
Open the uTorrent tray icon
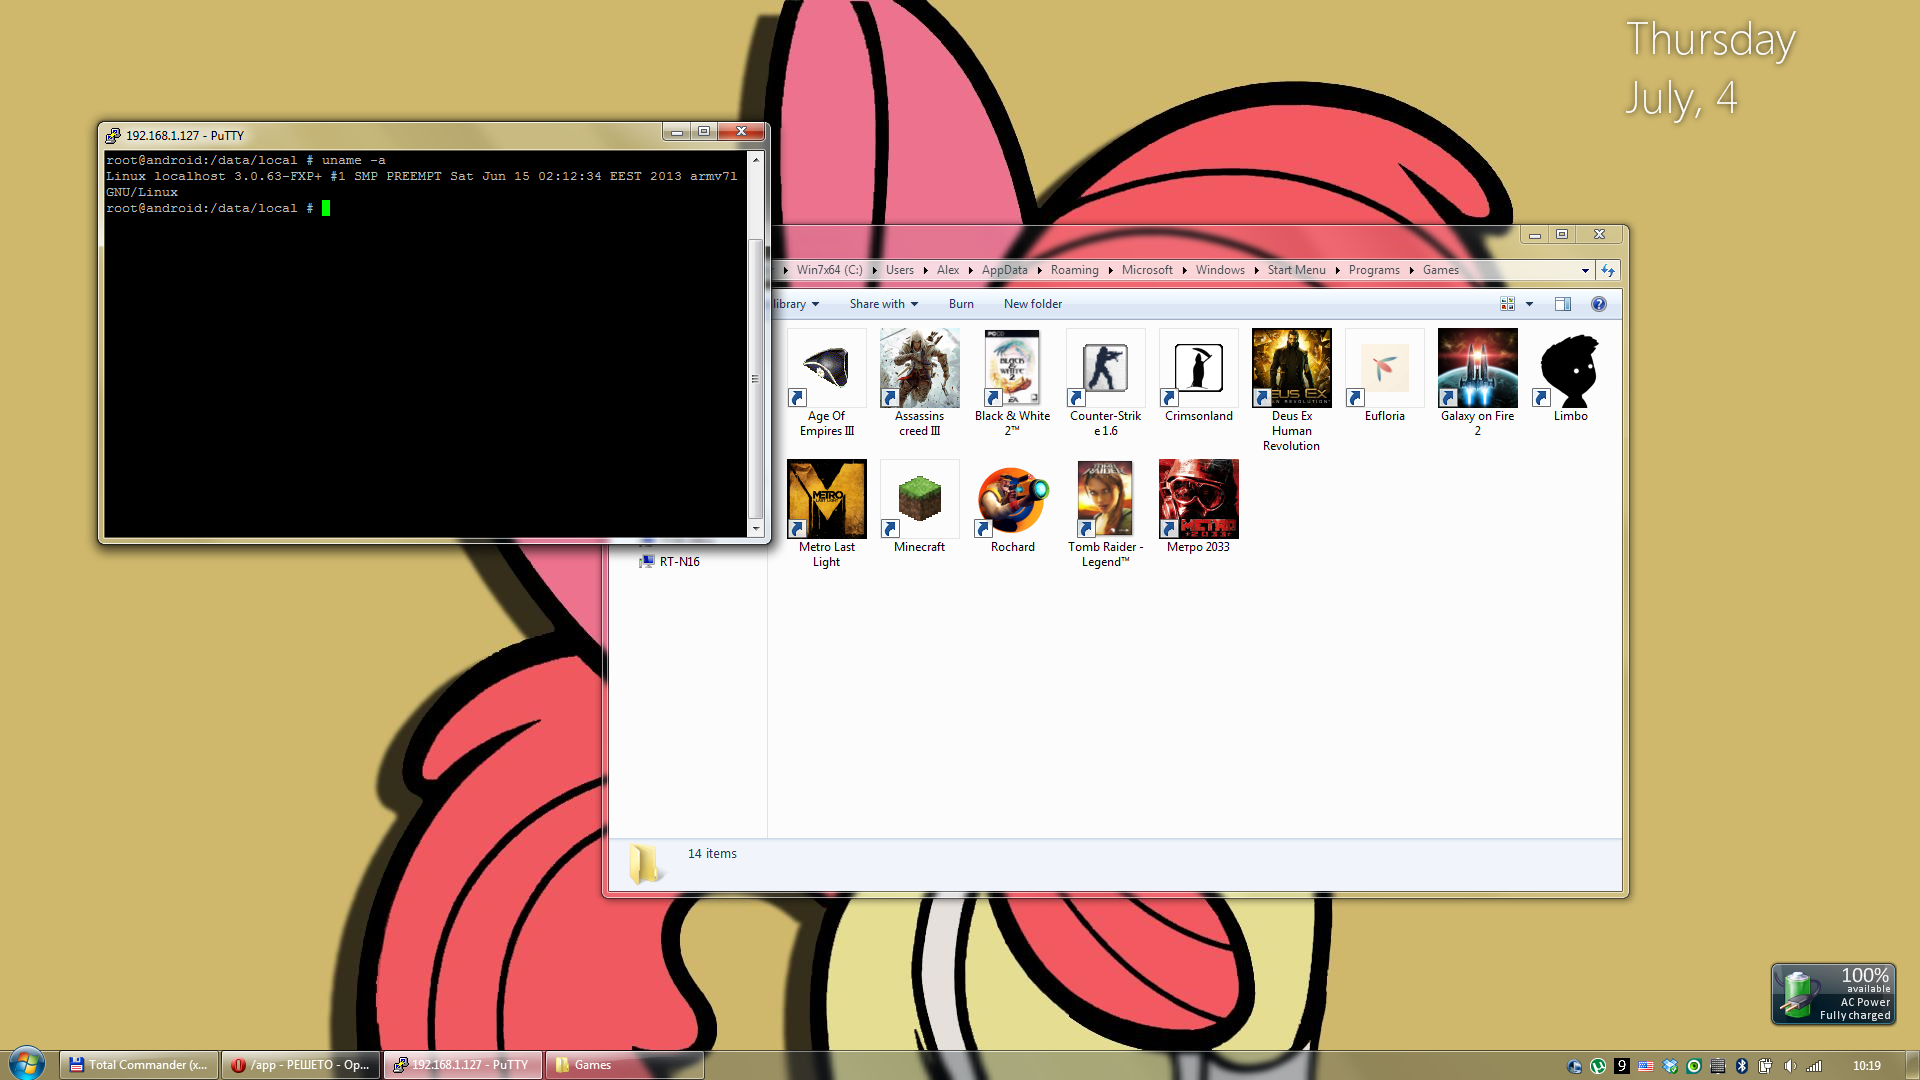pyautogui.click(x=1598, y=1066)
